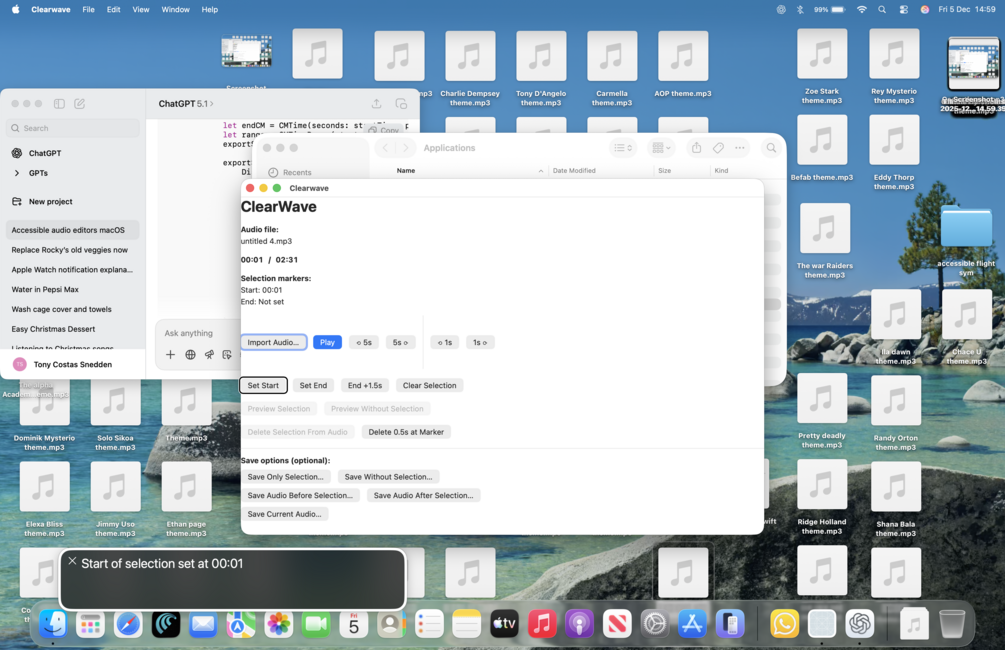1005x650 pixels.
Task: Click the globe web search icon
Action: [x=190, y=354]
